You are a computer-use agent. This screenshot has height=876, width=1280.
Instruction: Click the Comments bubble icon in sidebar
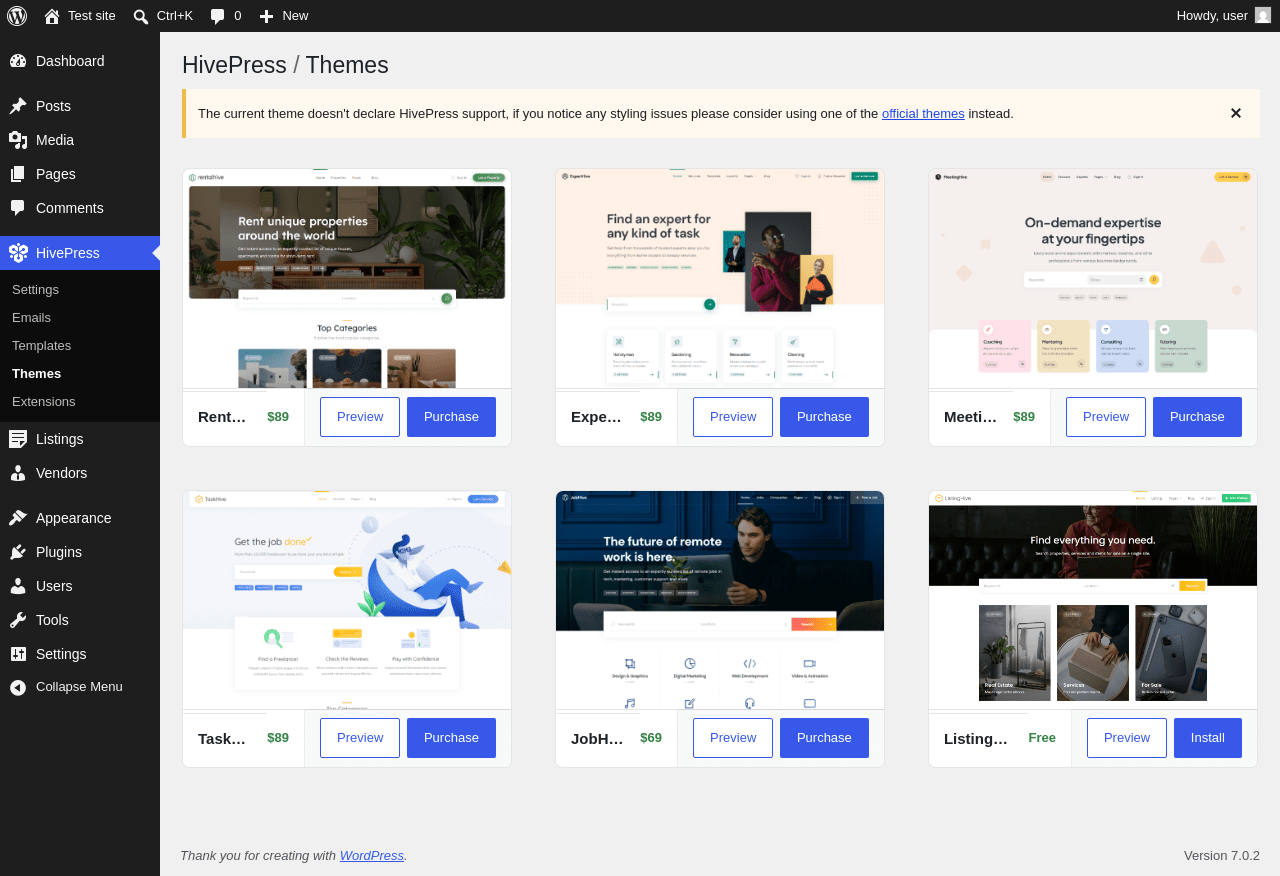click(18, 208)
